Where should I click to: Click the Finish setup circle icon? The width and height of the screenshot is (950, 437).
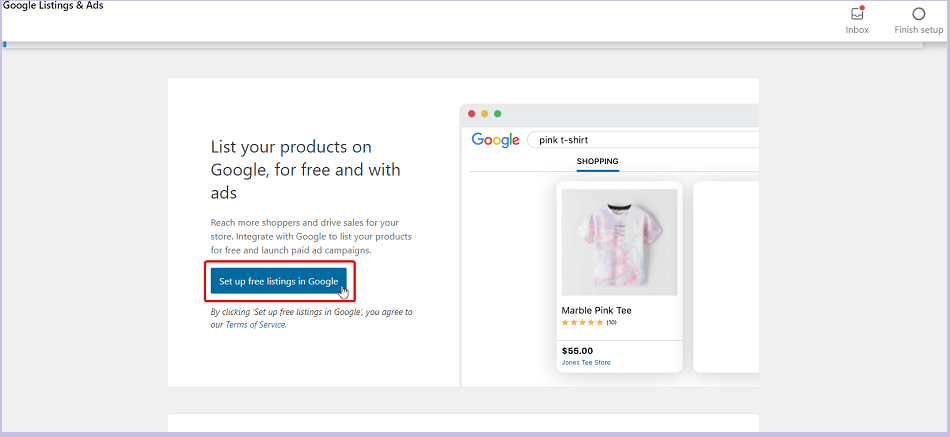(x=918, y=14)
